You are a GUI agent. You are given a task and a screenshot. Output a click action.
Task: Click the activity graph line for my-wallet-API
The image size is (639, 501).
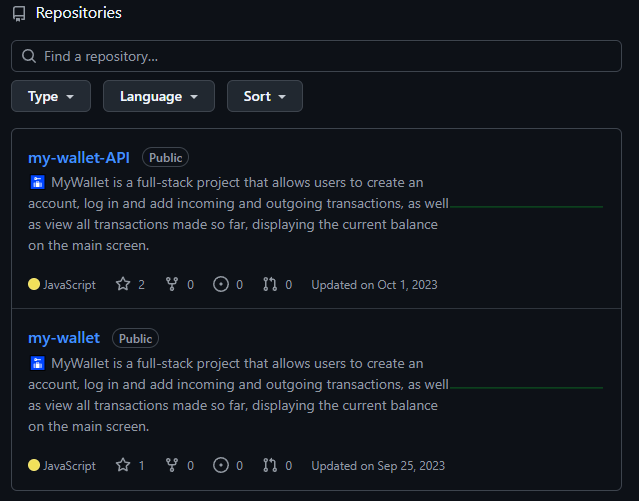click(x=527, y=207)
